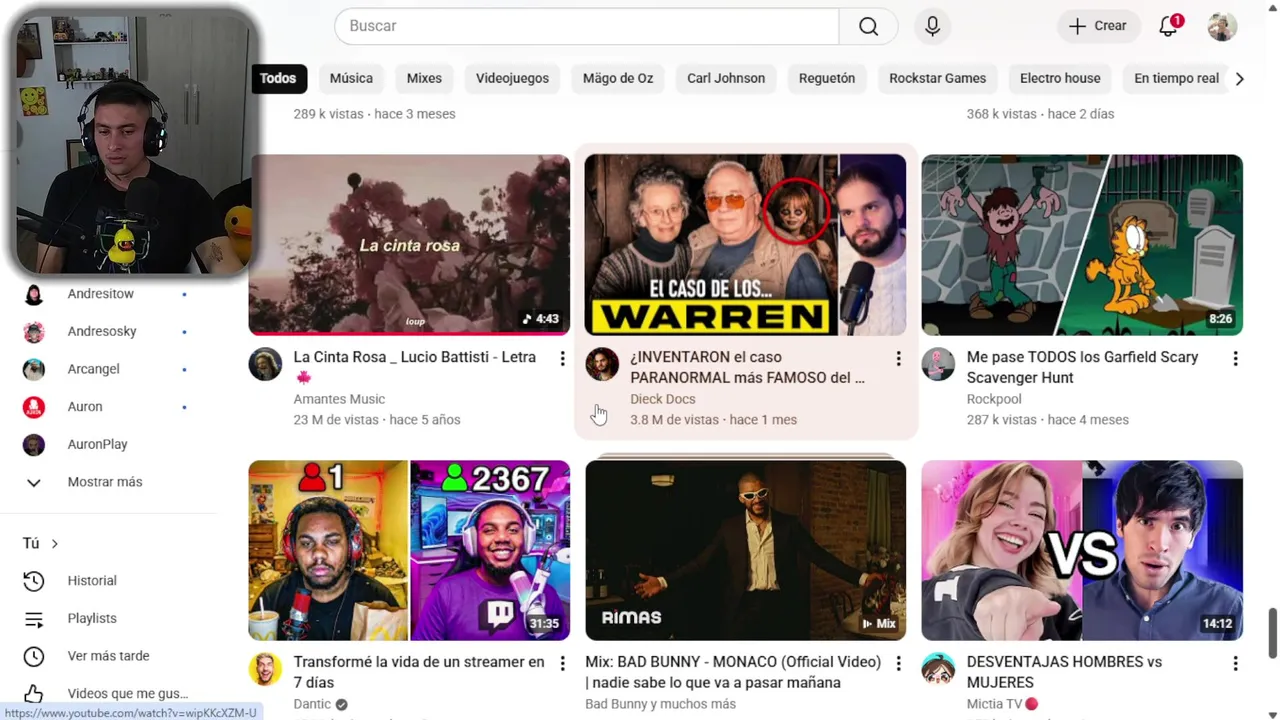Show more filter chips arrow

point(1240,78)
